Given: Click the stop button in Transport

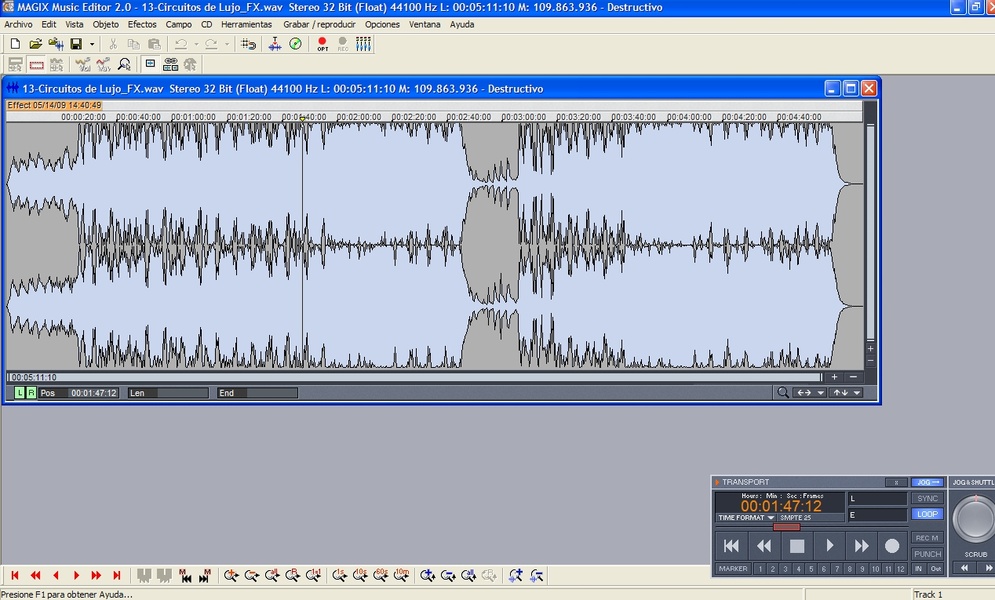Looking at the screenshot, I should [797, 546].
